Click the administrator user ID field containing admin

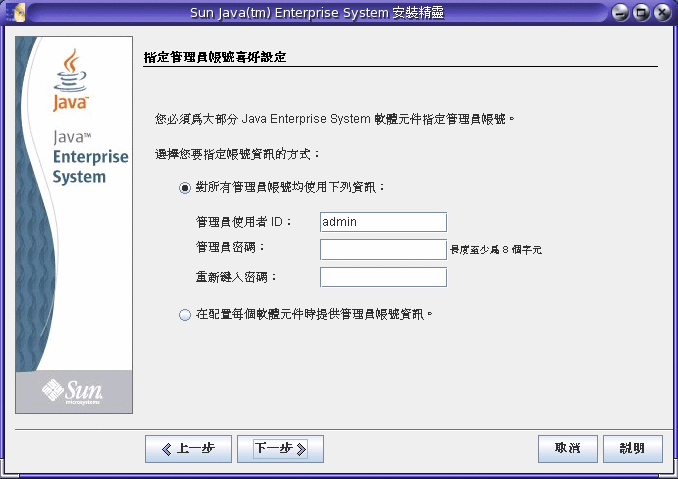pyautogui.click(x=383, y=222)
